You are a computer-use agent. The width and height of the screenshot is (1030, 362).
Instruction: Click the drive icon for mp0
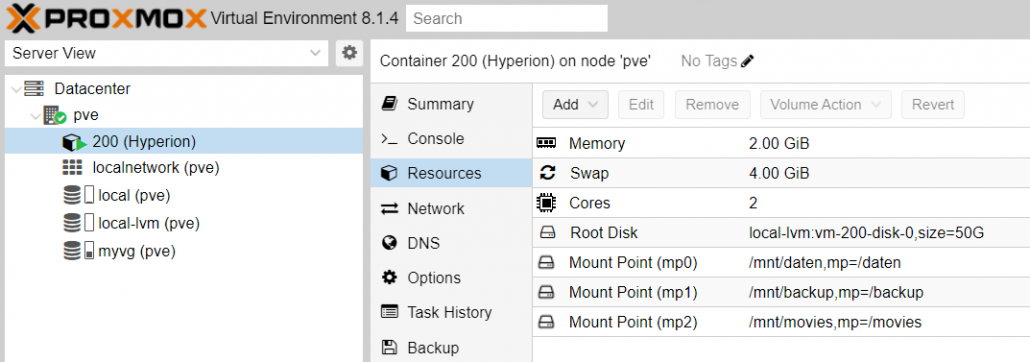pos(547,263)
